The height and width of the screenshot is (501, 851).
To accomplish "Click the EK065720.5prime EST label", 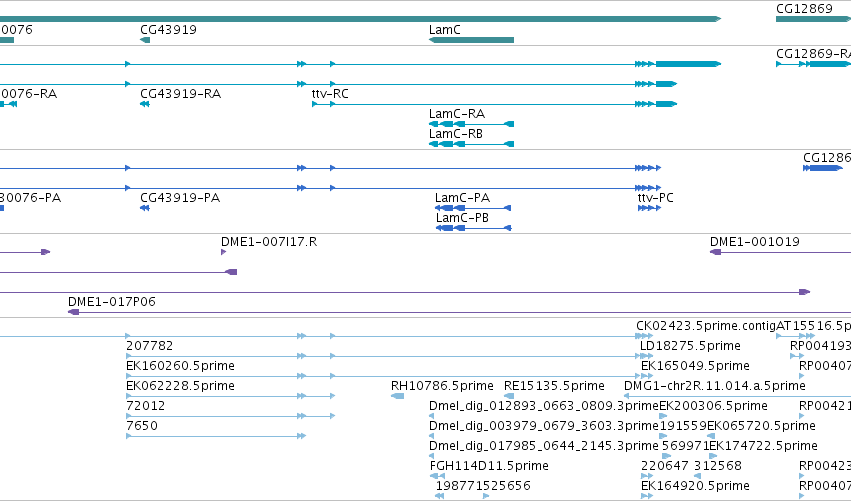I will pyautogui.click(x=761, y=426).
